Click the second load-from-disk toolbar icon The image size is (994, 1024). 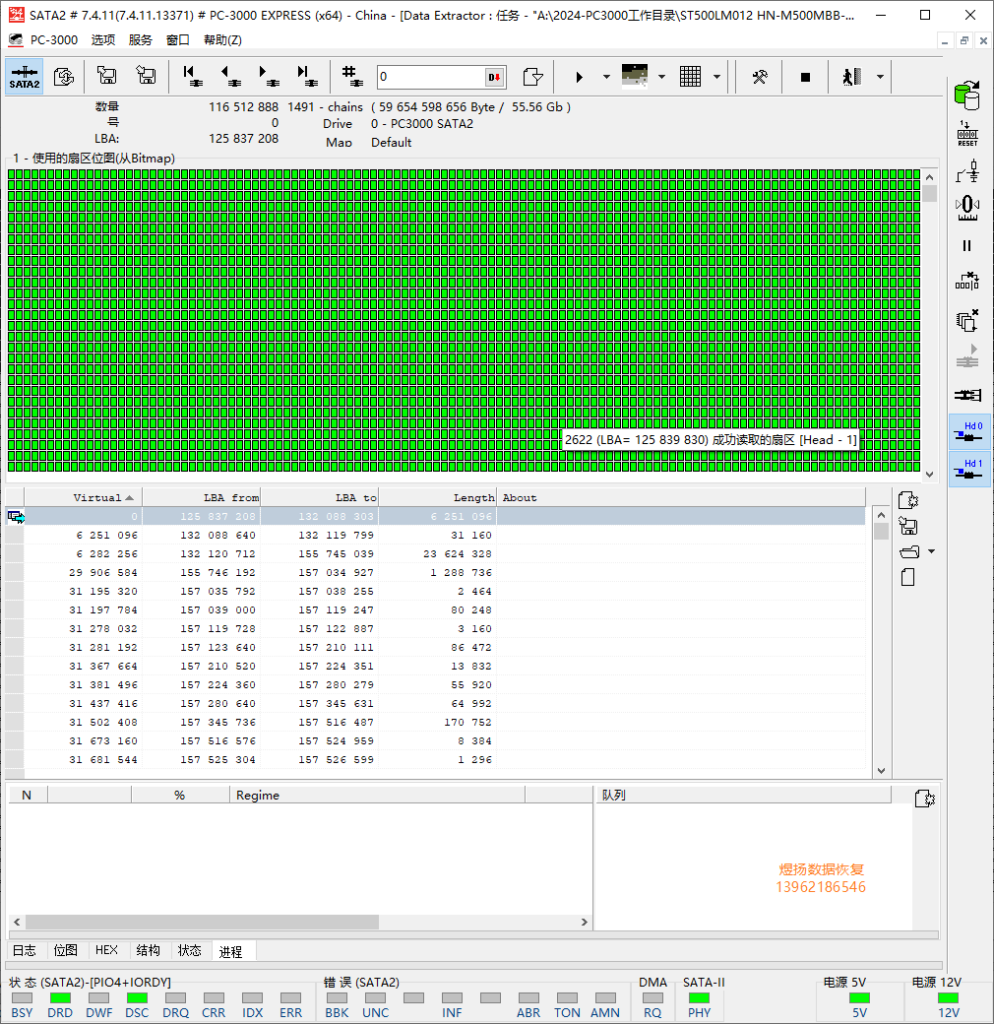[146, 76]
